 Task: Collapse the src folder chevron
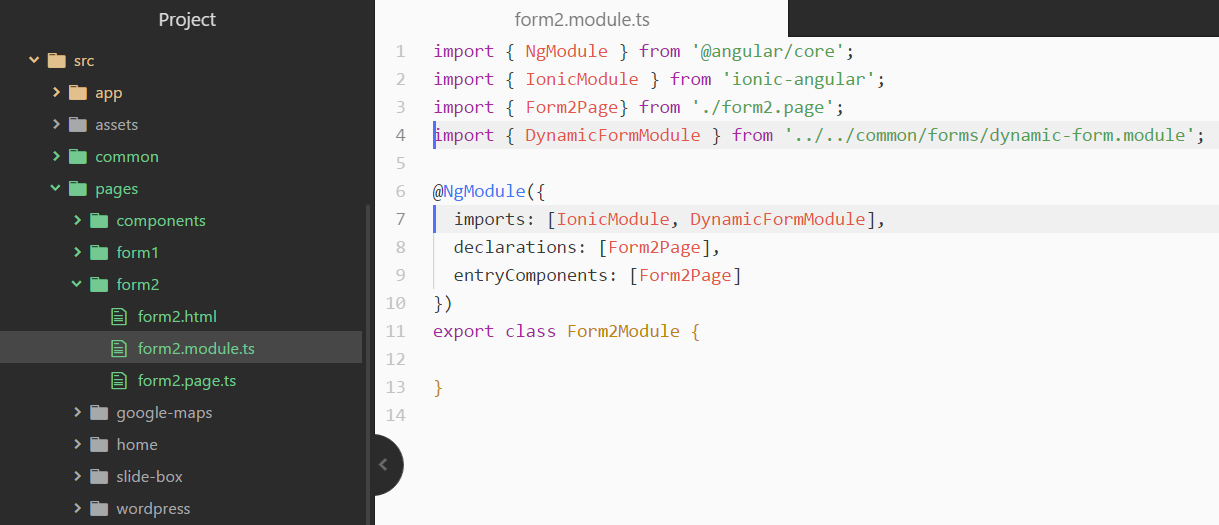coord(35,61)
